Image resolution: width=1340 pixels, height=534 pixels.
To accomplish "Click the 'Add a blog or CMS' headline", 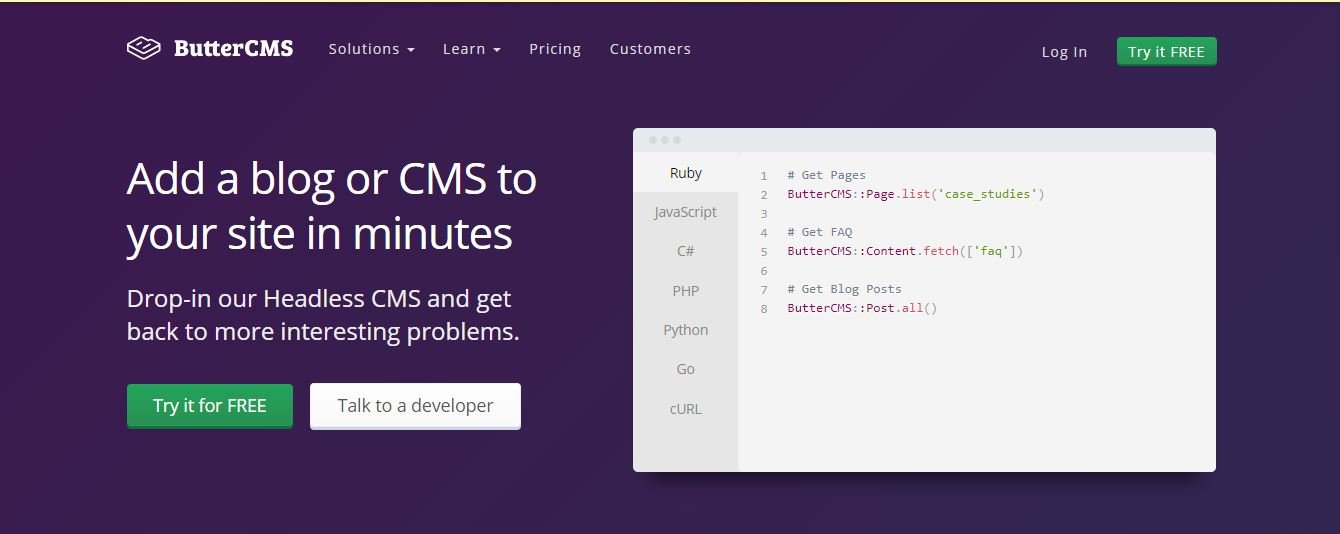I will [x=332, y=206].
